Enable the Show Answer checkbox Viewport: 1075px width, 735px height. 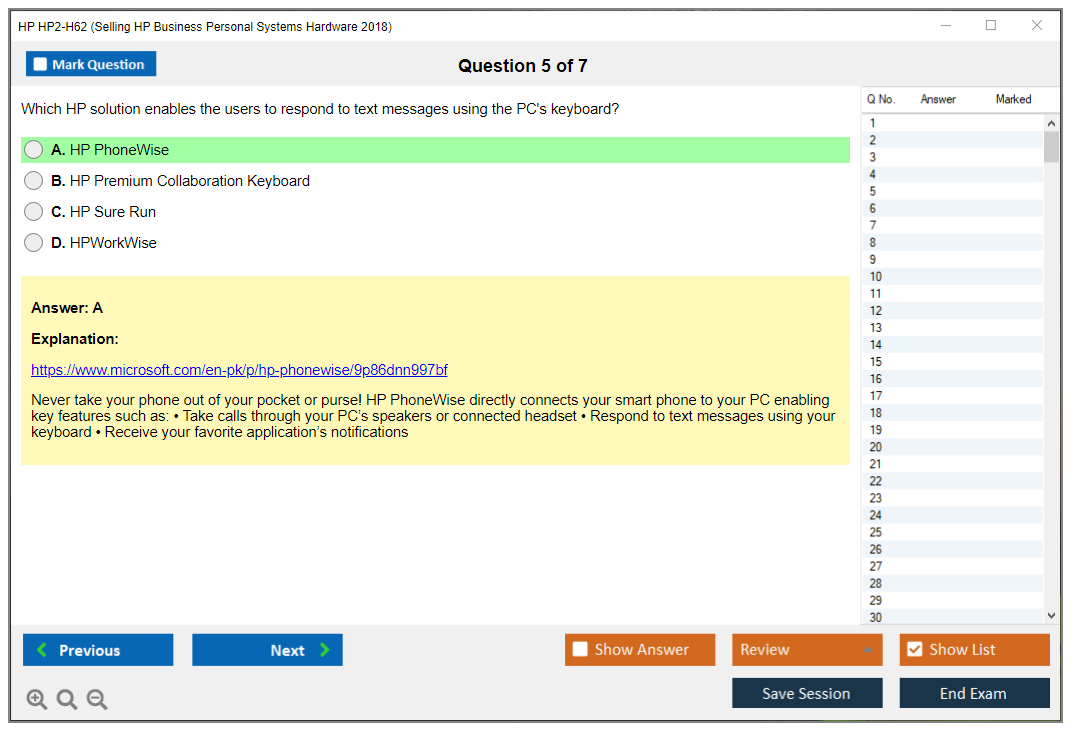[x=581, y=650]
